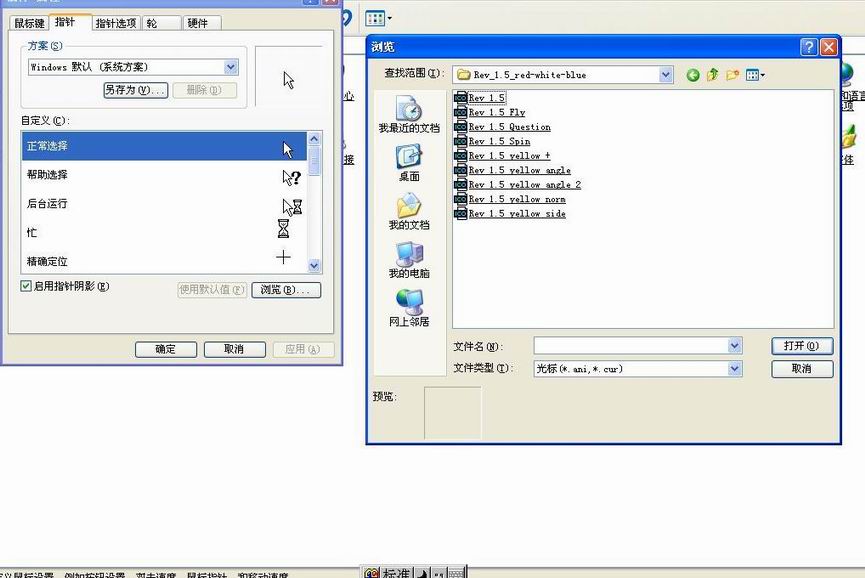The width and height of the screenshot is (865, 578).
Task: Choose the Rev 1.5 yellow norm file
Action: click(x=510, y=199)
